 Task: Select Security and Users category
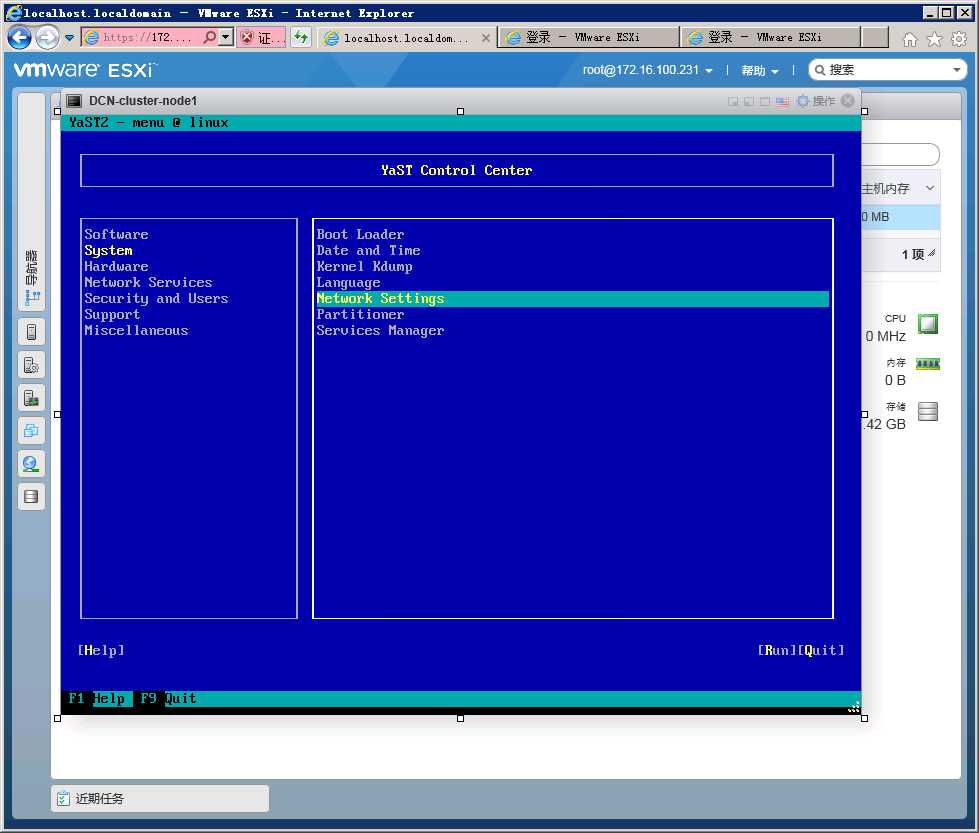pyautogui.click(x=156, y=298)
